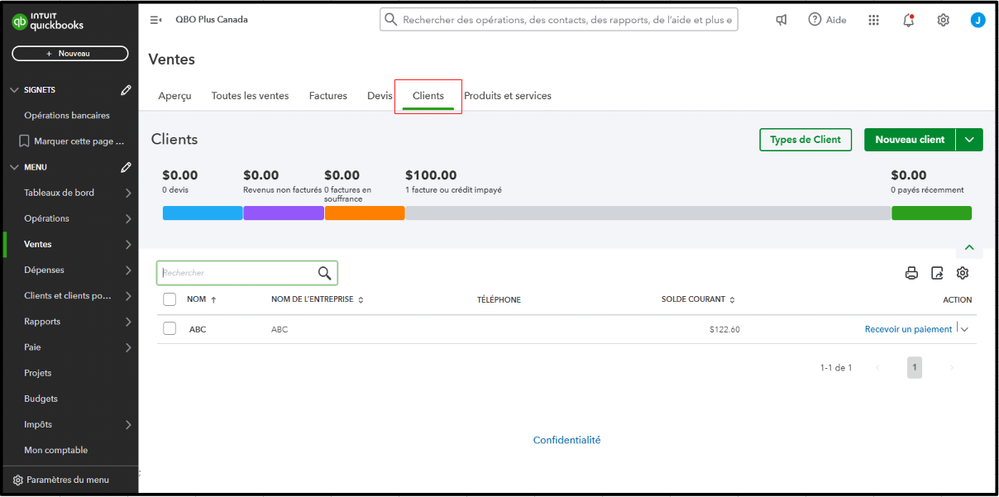Expand Tableaux de bord submenu
This screenshot has height=497, width=999.
[x=128, y=193]
